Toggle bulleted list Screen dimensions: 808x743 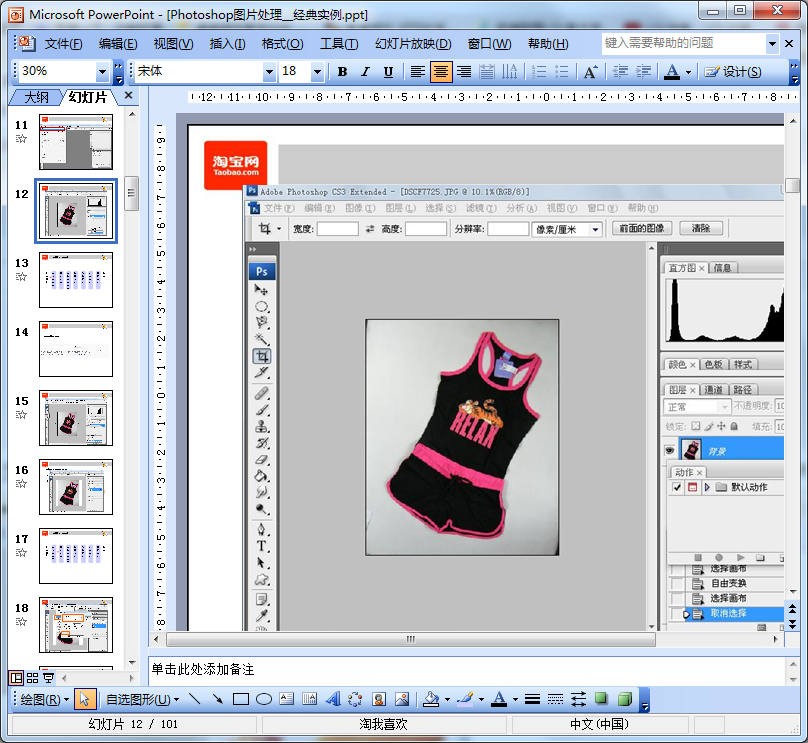click(562, 72)
